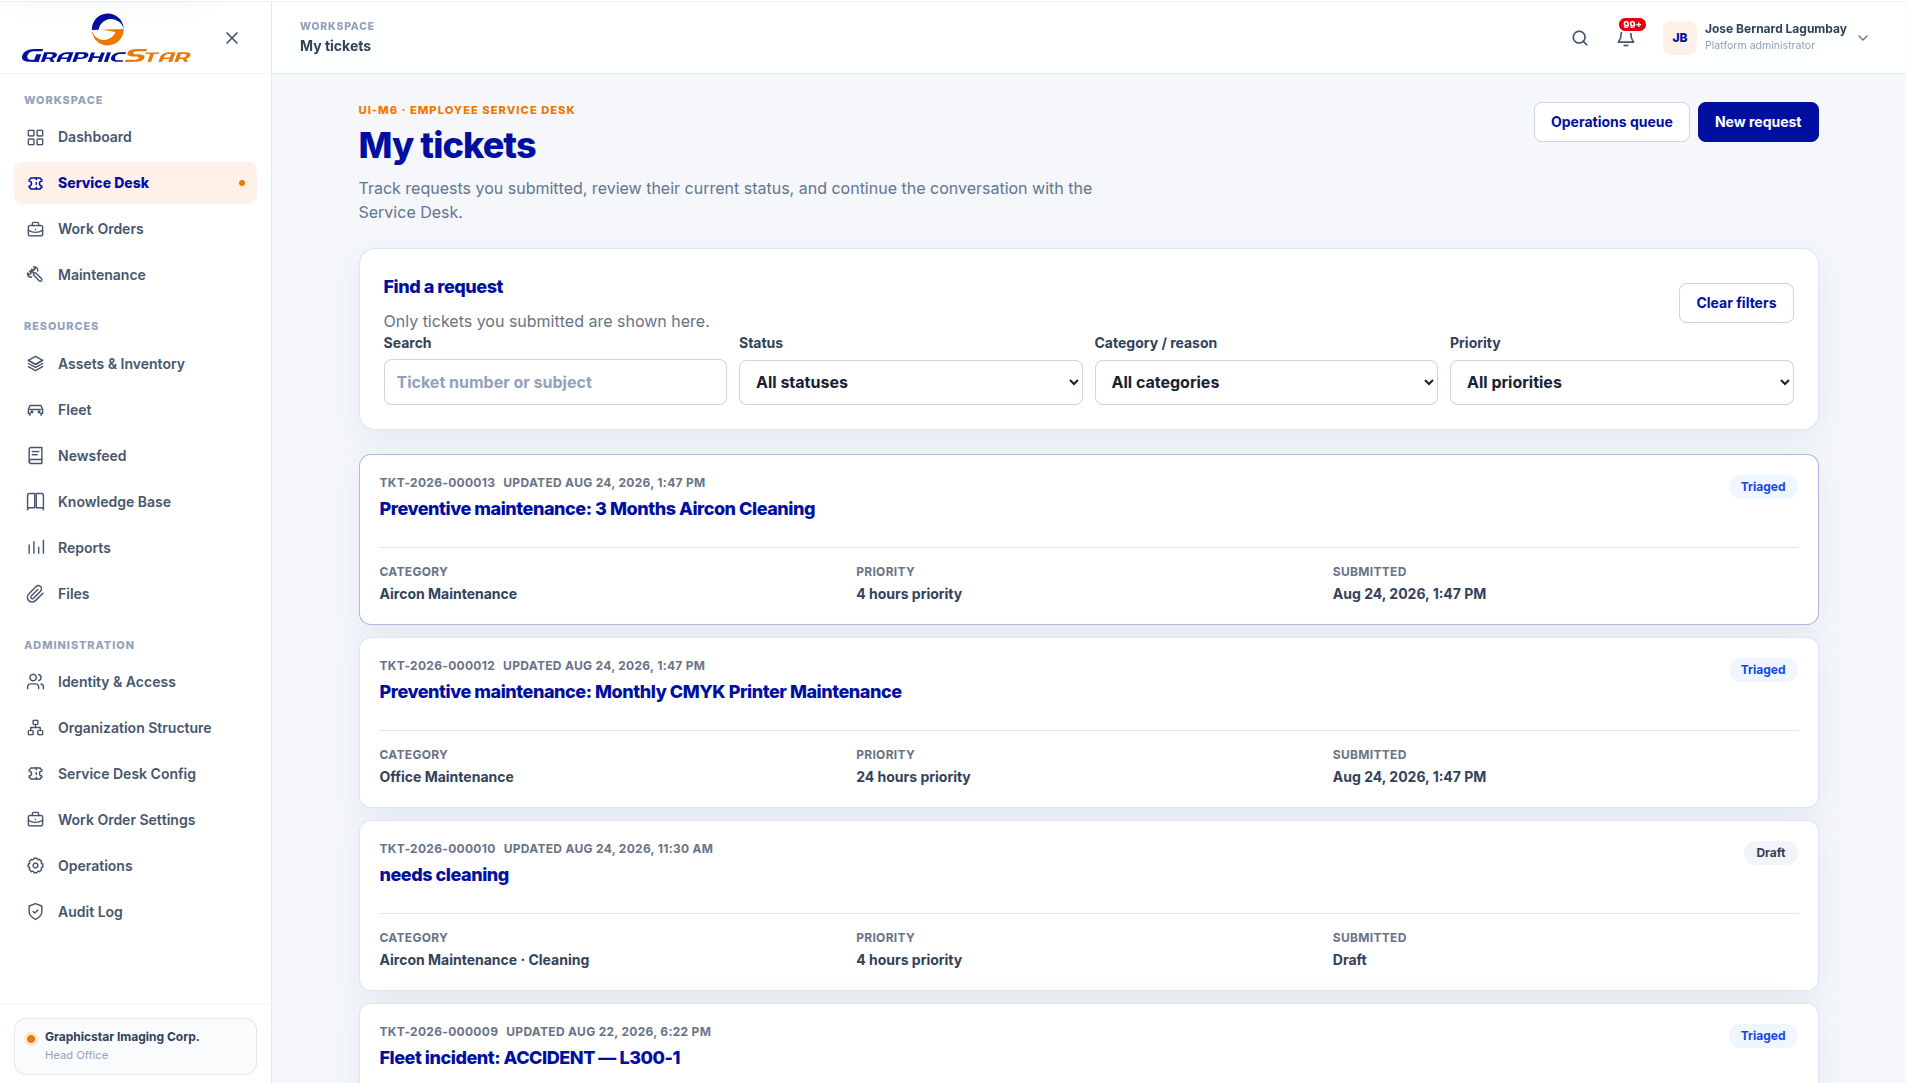This screenshot has height=1083, width=1908.
Task: Click the Audit Log shield icon
Action: click(x=36, y=912)
